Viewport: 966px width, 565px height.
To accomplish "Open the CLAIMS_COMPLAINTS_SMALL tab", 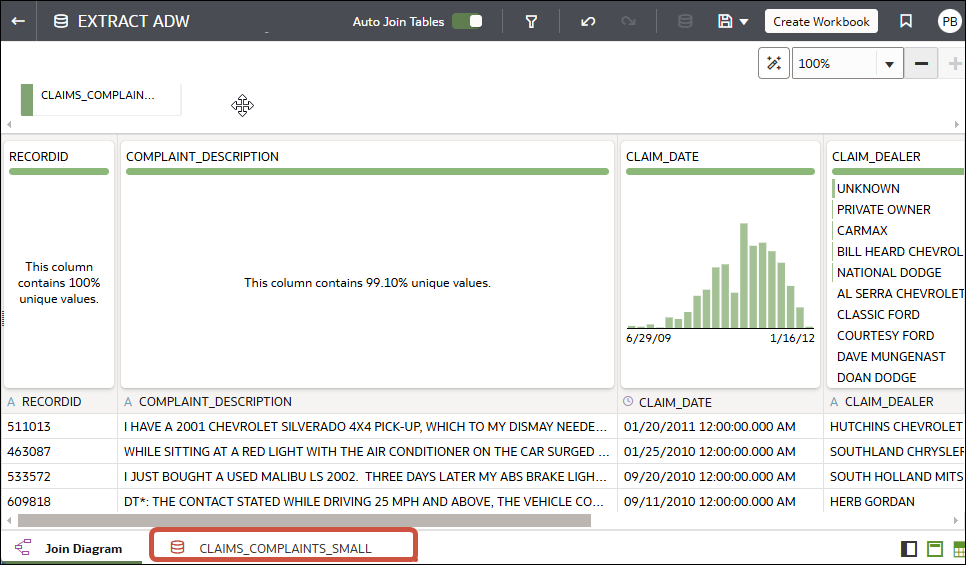I will click(283, 548).
